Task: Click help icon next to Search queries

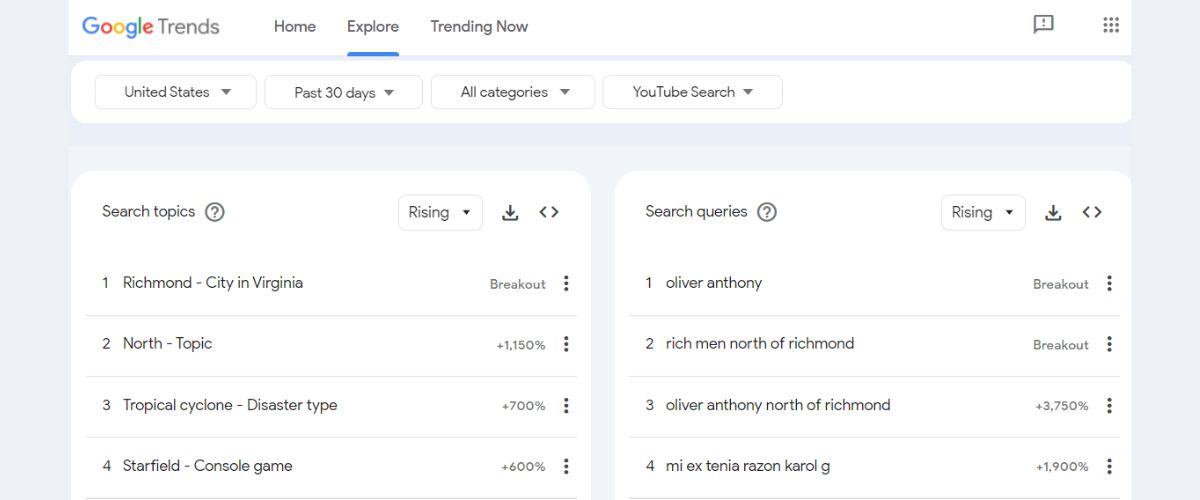Action: [x=767, y=212]
